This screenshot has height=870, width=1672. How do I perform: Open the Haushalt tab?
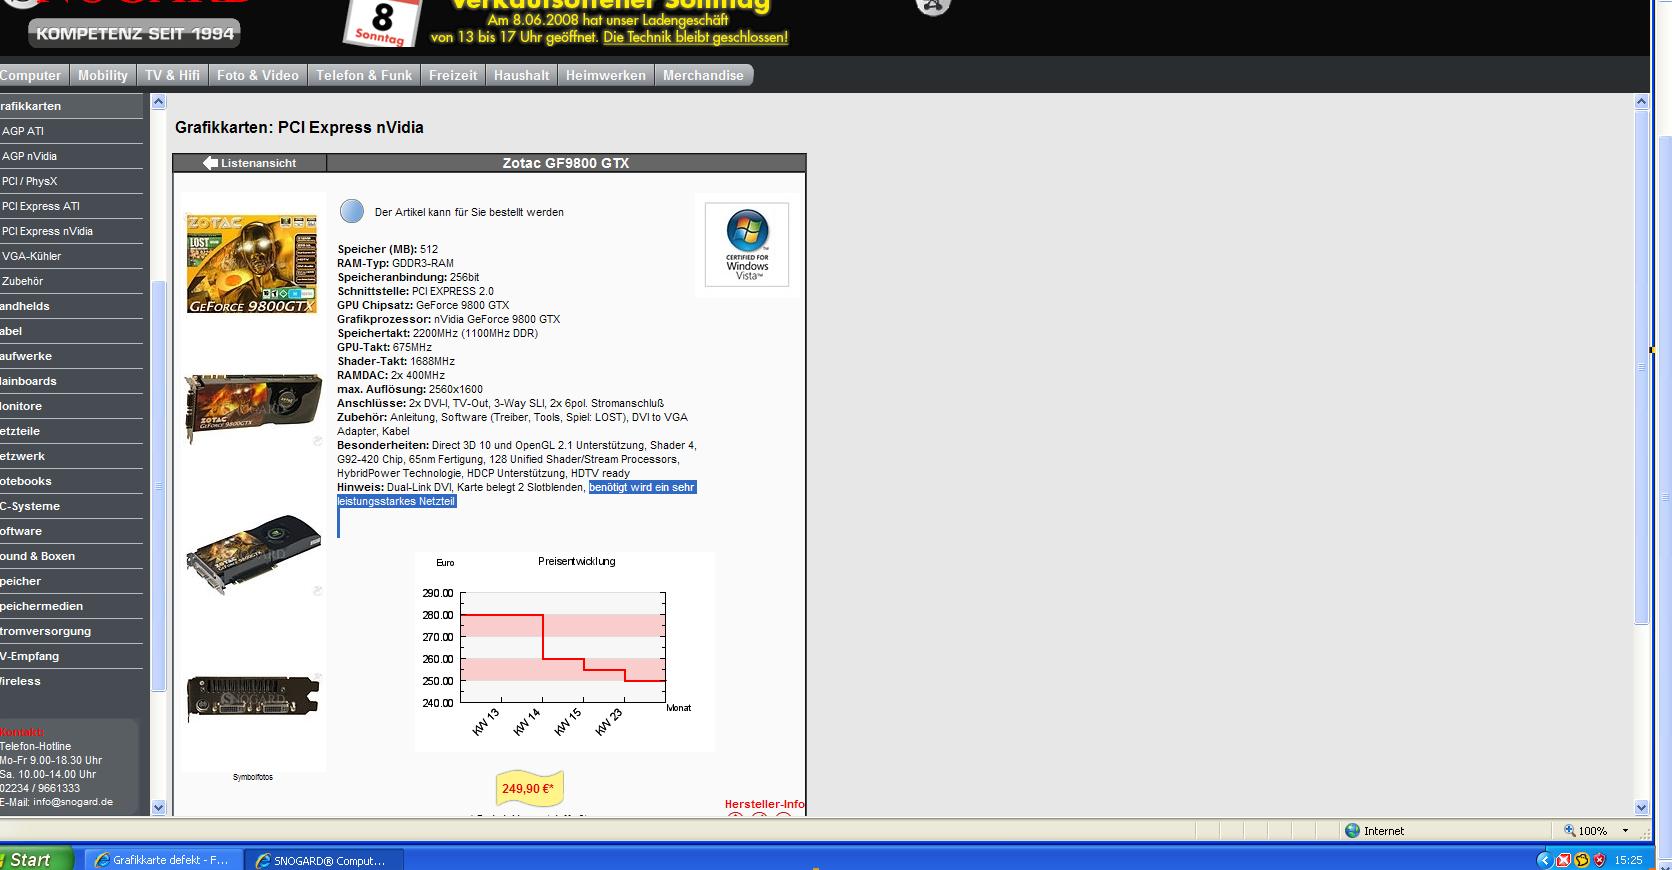[521, 75]
